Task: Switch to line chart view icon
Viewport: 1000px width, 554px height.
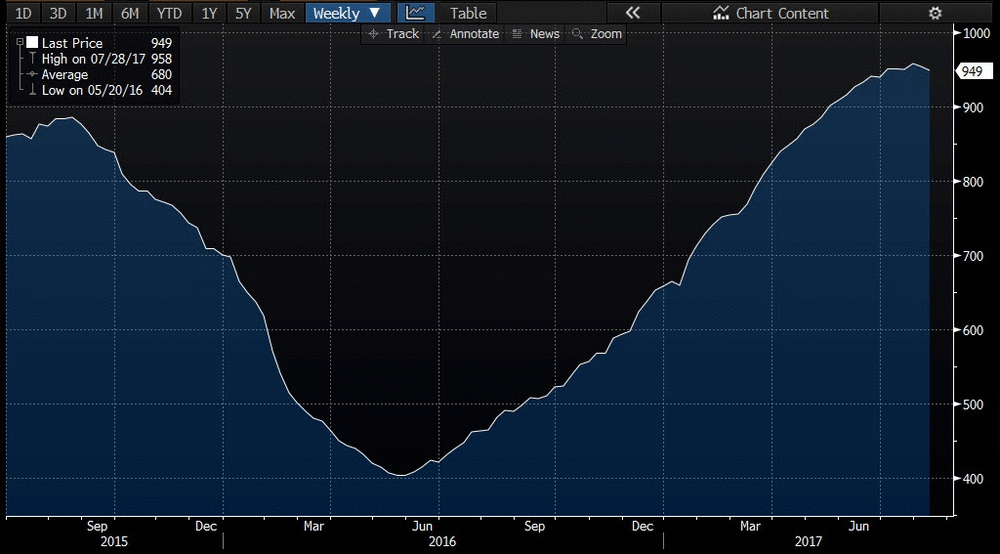Action: (x=416, y=13)
